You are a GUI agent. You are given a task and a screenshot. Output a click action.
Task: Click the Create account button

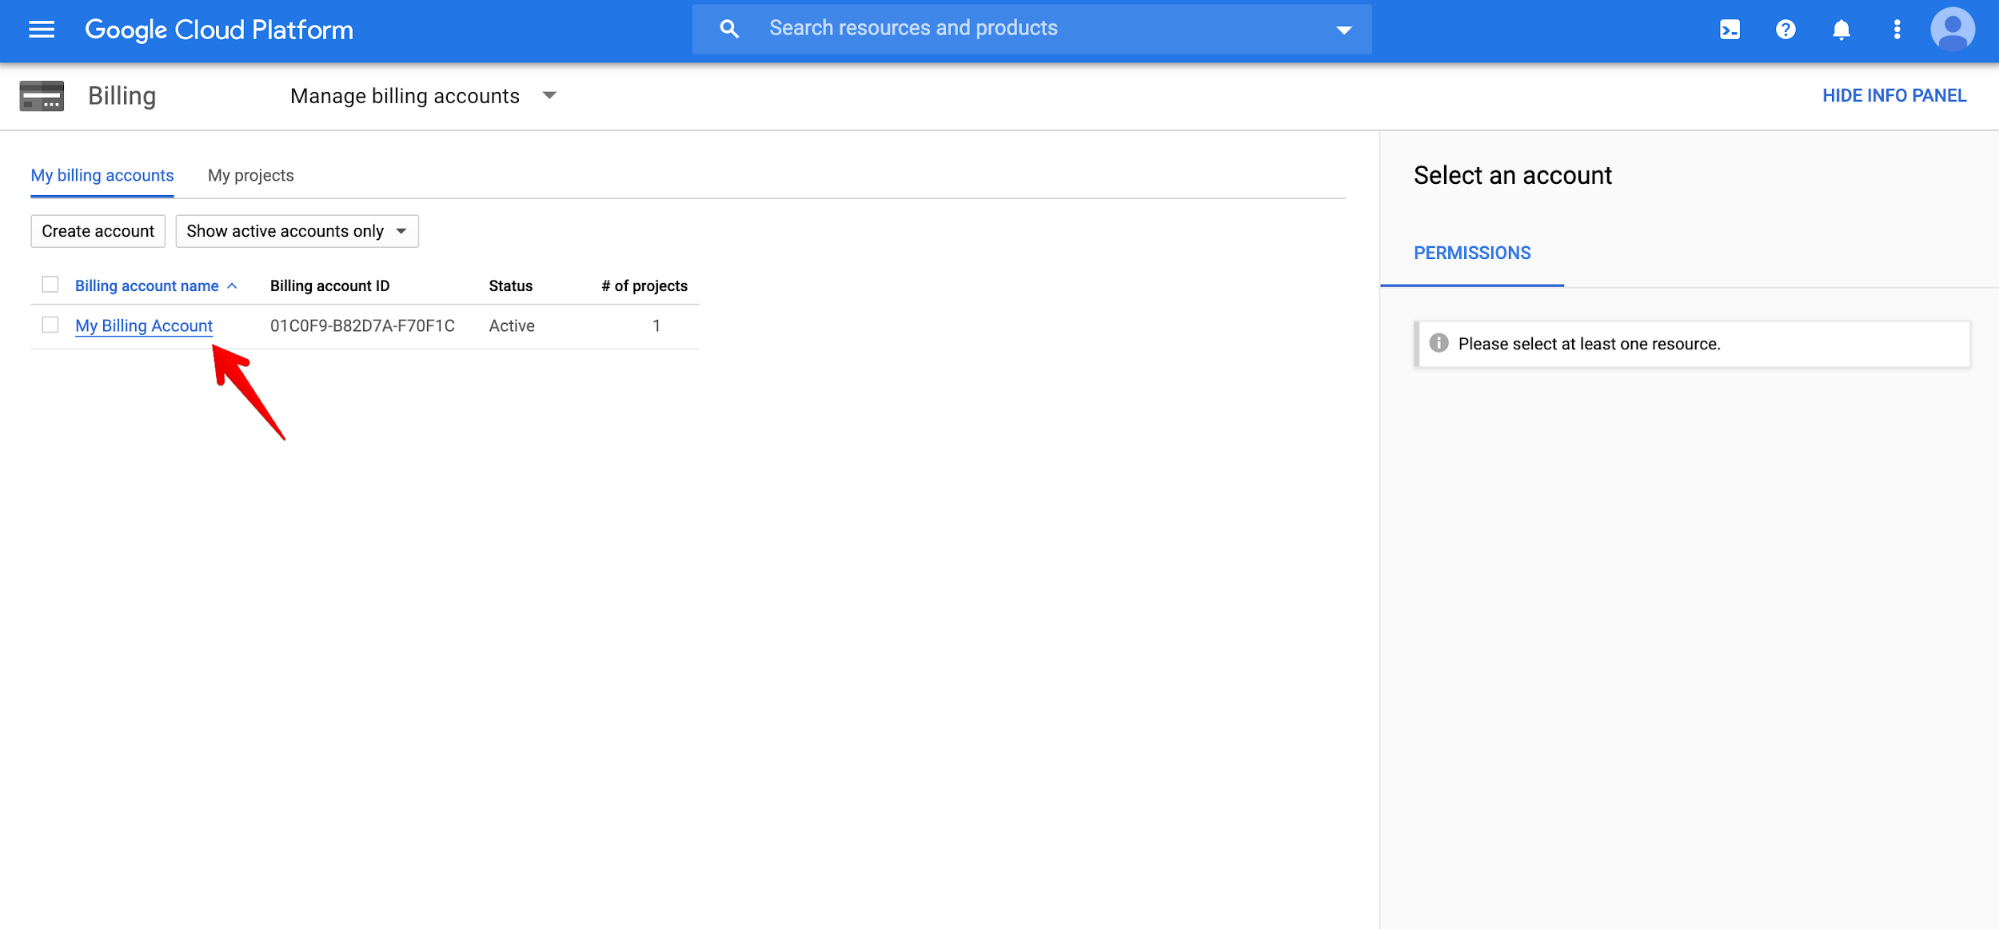[97, 231]
